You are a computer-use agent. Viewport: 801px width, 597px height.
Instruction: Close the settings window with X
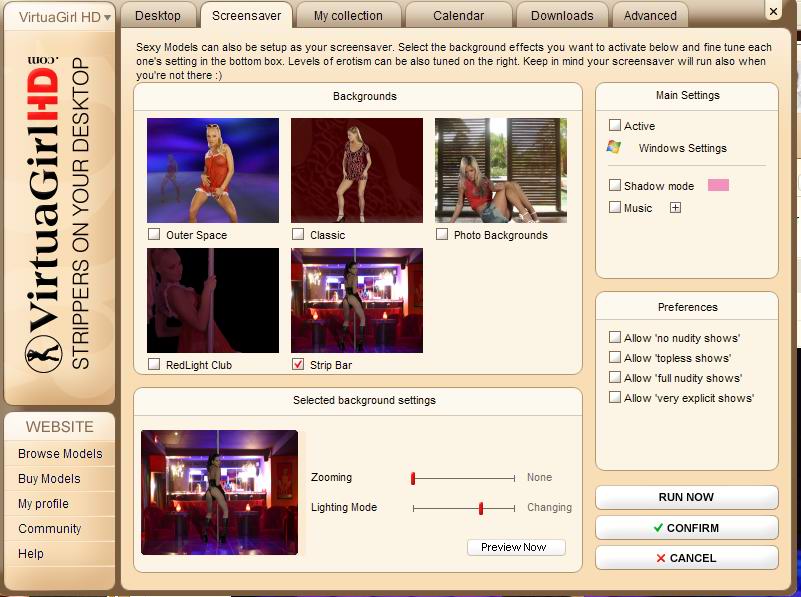pyautogui.click(x=773, y=11)
